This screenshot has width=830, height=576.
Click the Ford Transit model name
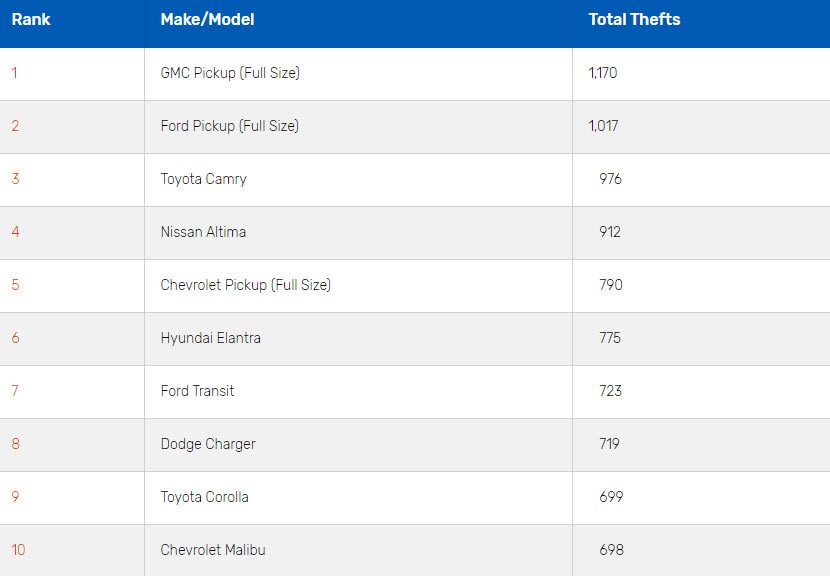pos(197,391)
